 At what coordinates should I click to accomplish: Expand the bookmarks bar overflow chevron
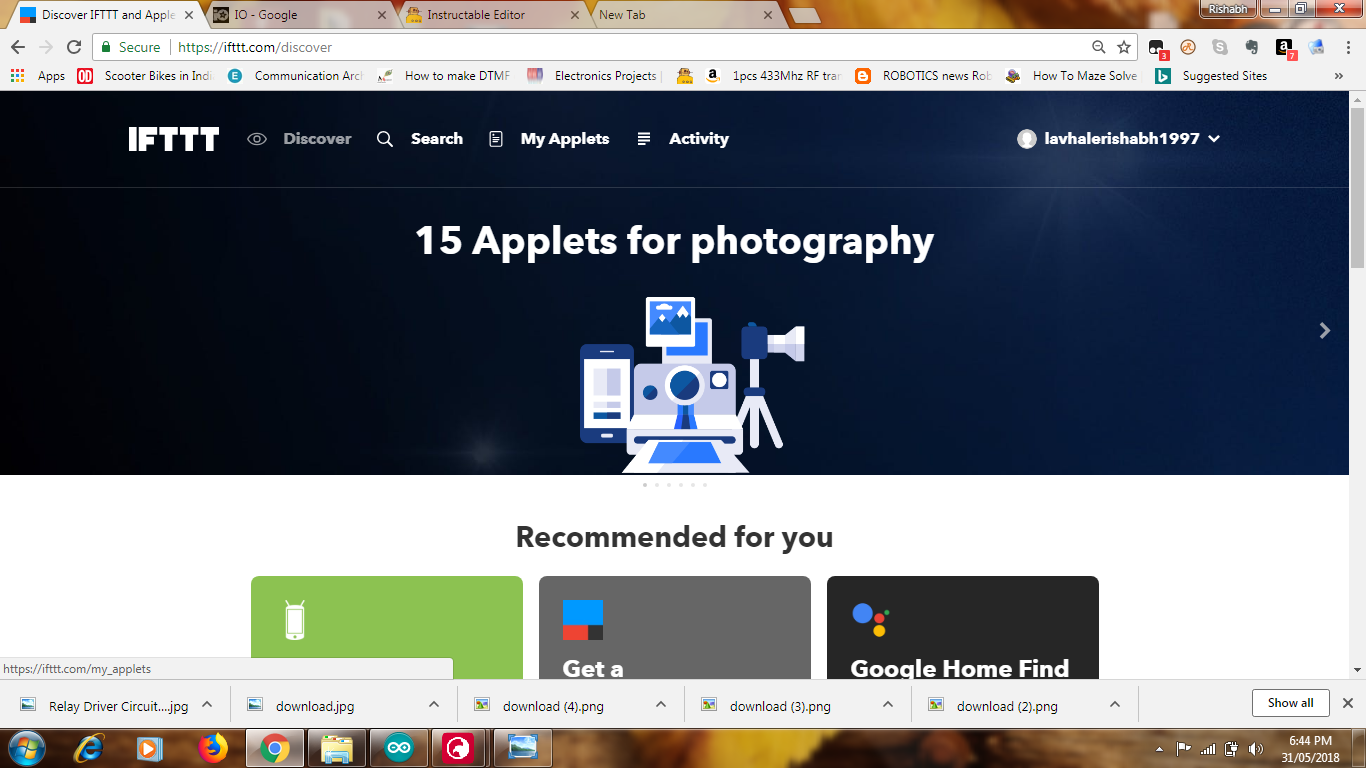(x=1339, y=76)
